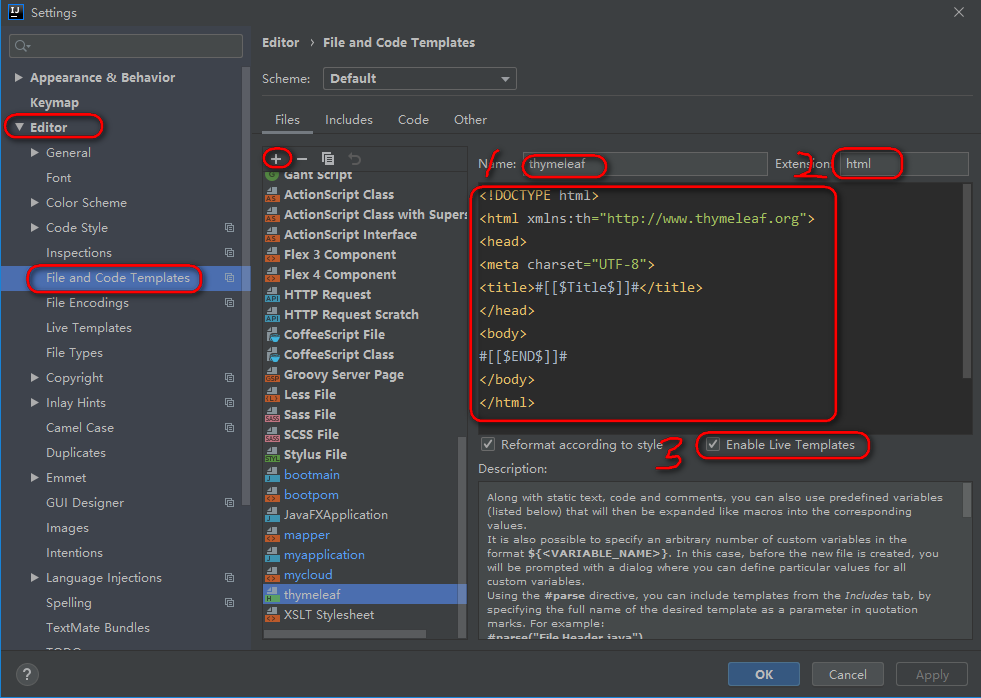Open Live Templates settings

click(x=89, y=328)
